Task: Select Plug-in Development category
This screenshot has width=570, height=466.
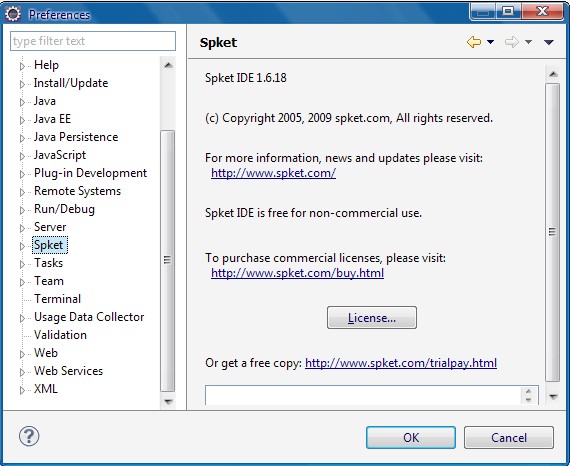Action: (91, 173)
